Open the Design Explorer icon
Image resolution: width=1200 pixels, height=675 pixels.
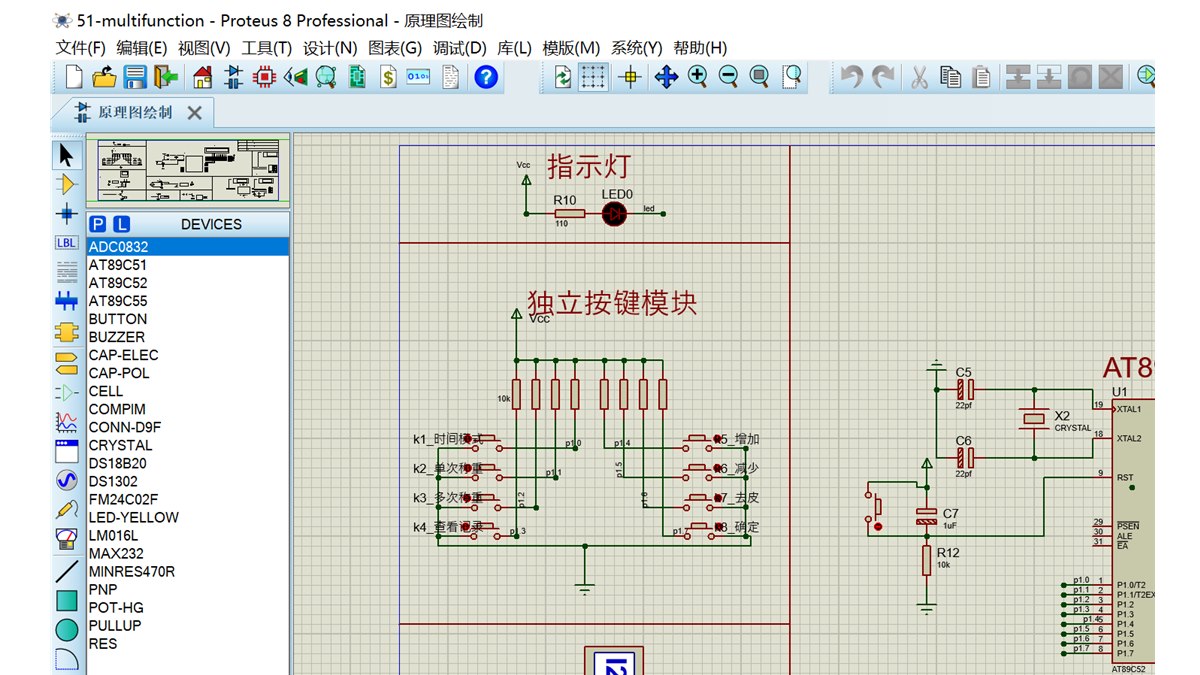pyautogui.click(x=326, y=77)
